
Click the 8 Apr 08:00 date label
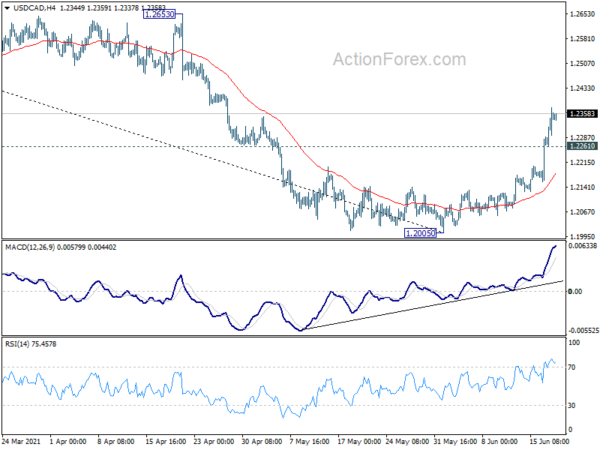(116, 442)
